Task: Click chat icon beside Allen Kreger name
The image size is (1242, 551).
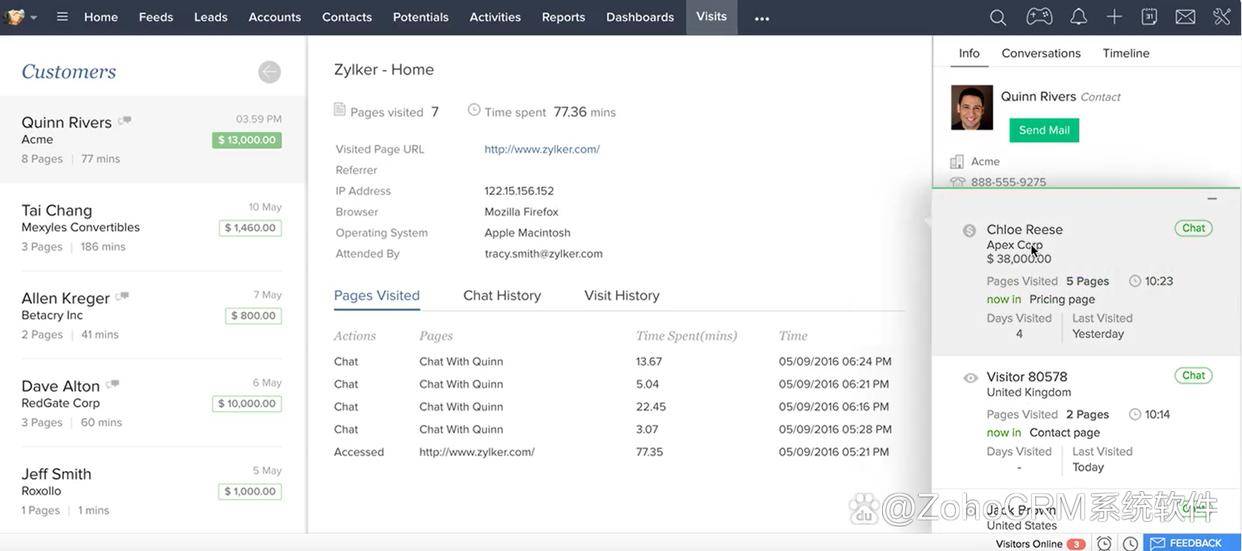Action: (122, 297)
